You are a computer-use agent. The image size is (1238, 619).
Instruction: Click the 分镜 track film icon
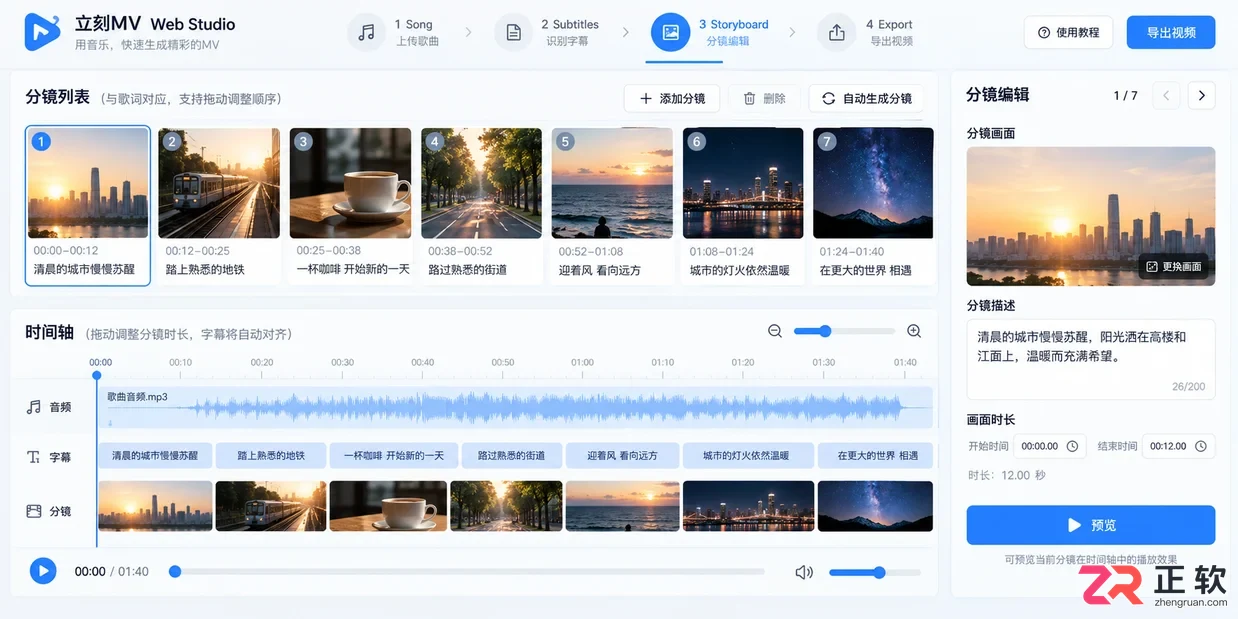[34, 511]
